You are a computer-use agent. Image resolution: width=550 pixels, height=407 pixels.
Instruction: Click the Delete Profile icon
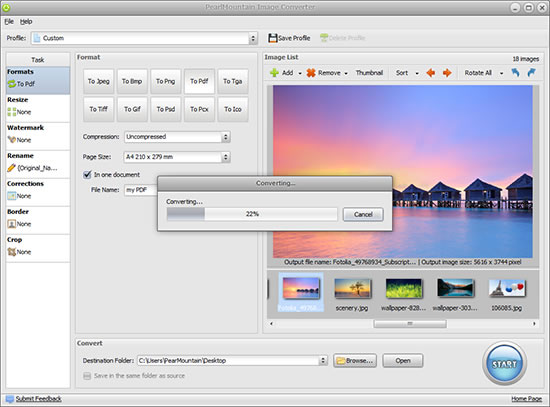click(x=324, y=38)
